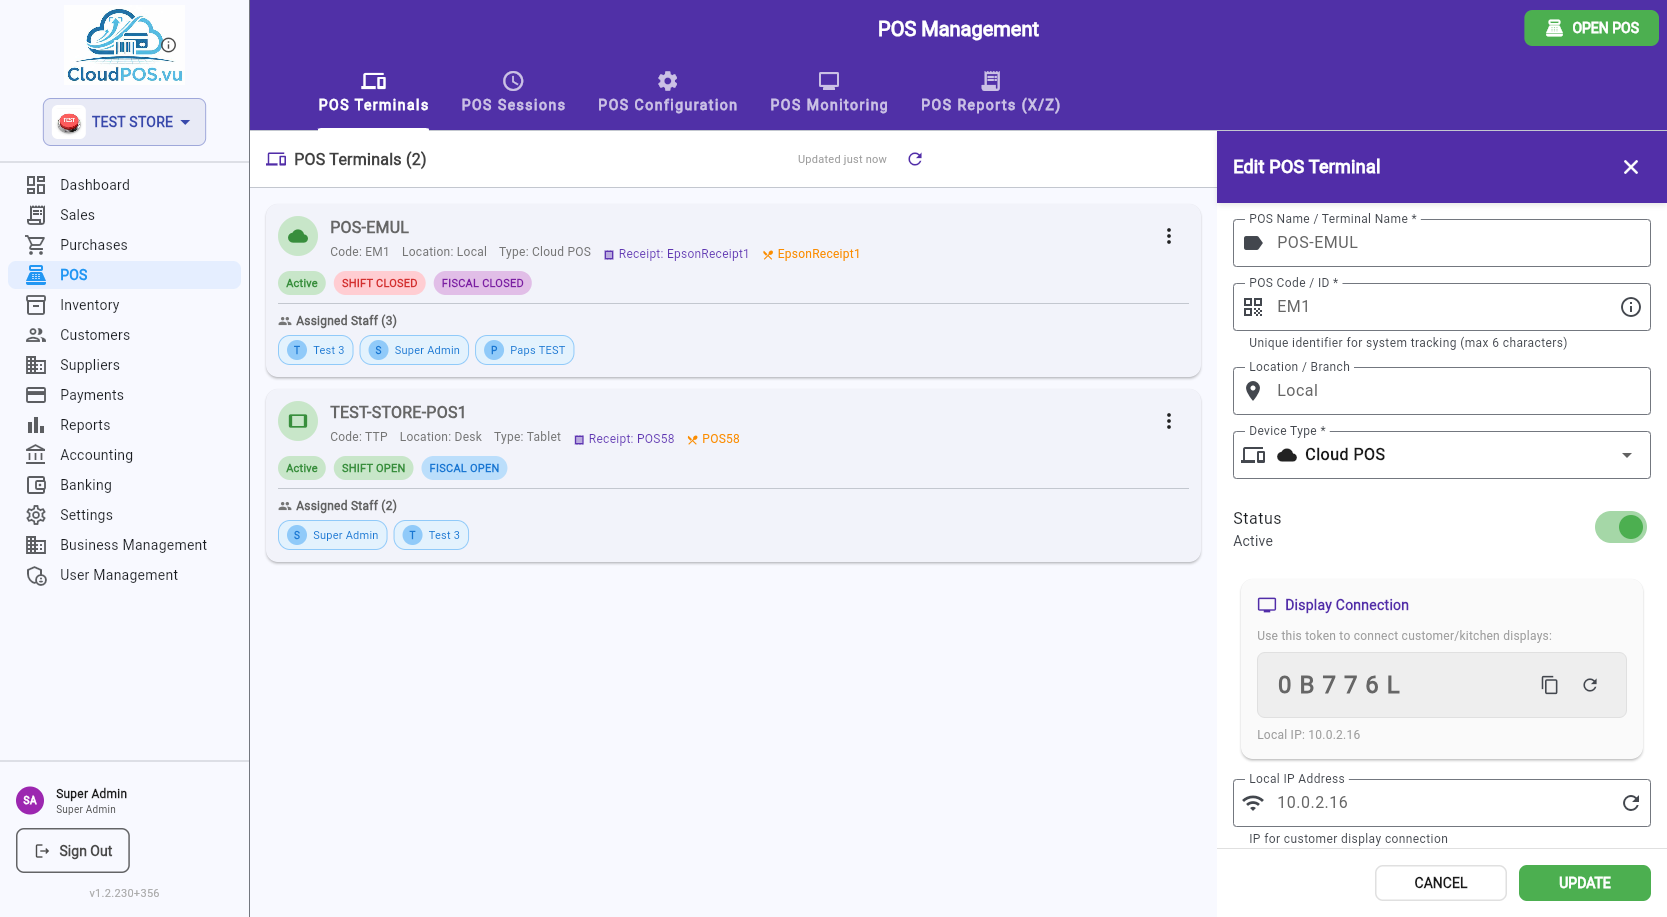Toggle the Active status switch
Screen dimensions: 1667x917
tap(1620, 527)
